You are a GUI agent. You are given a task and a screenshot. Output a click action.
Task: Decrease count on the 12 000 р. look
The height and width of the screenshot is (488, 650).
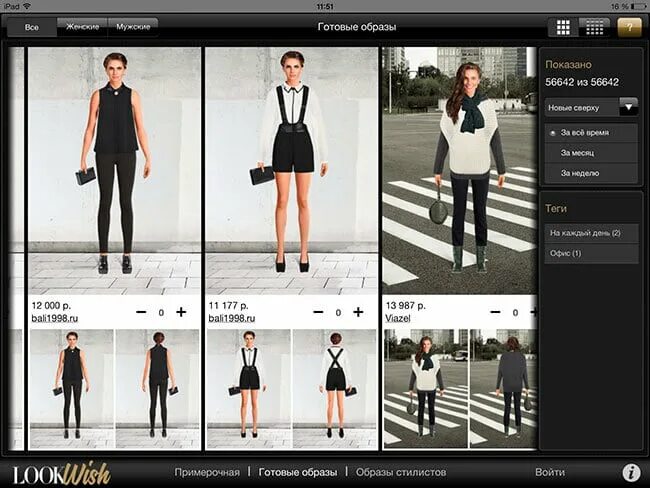click(141, 312)
